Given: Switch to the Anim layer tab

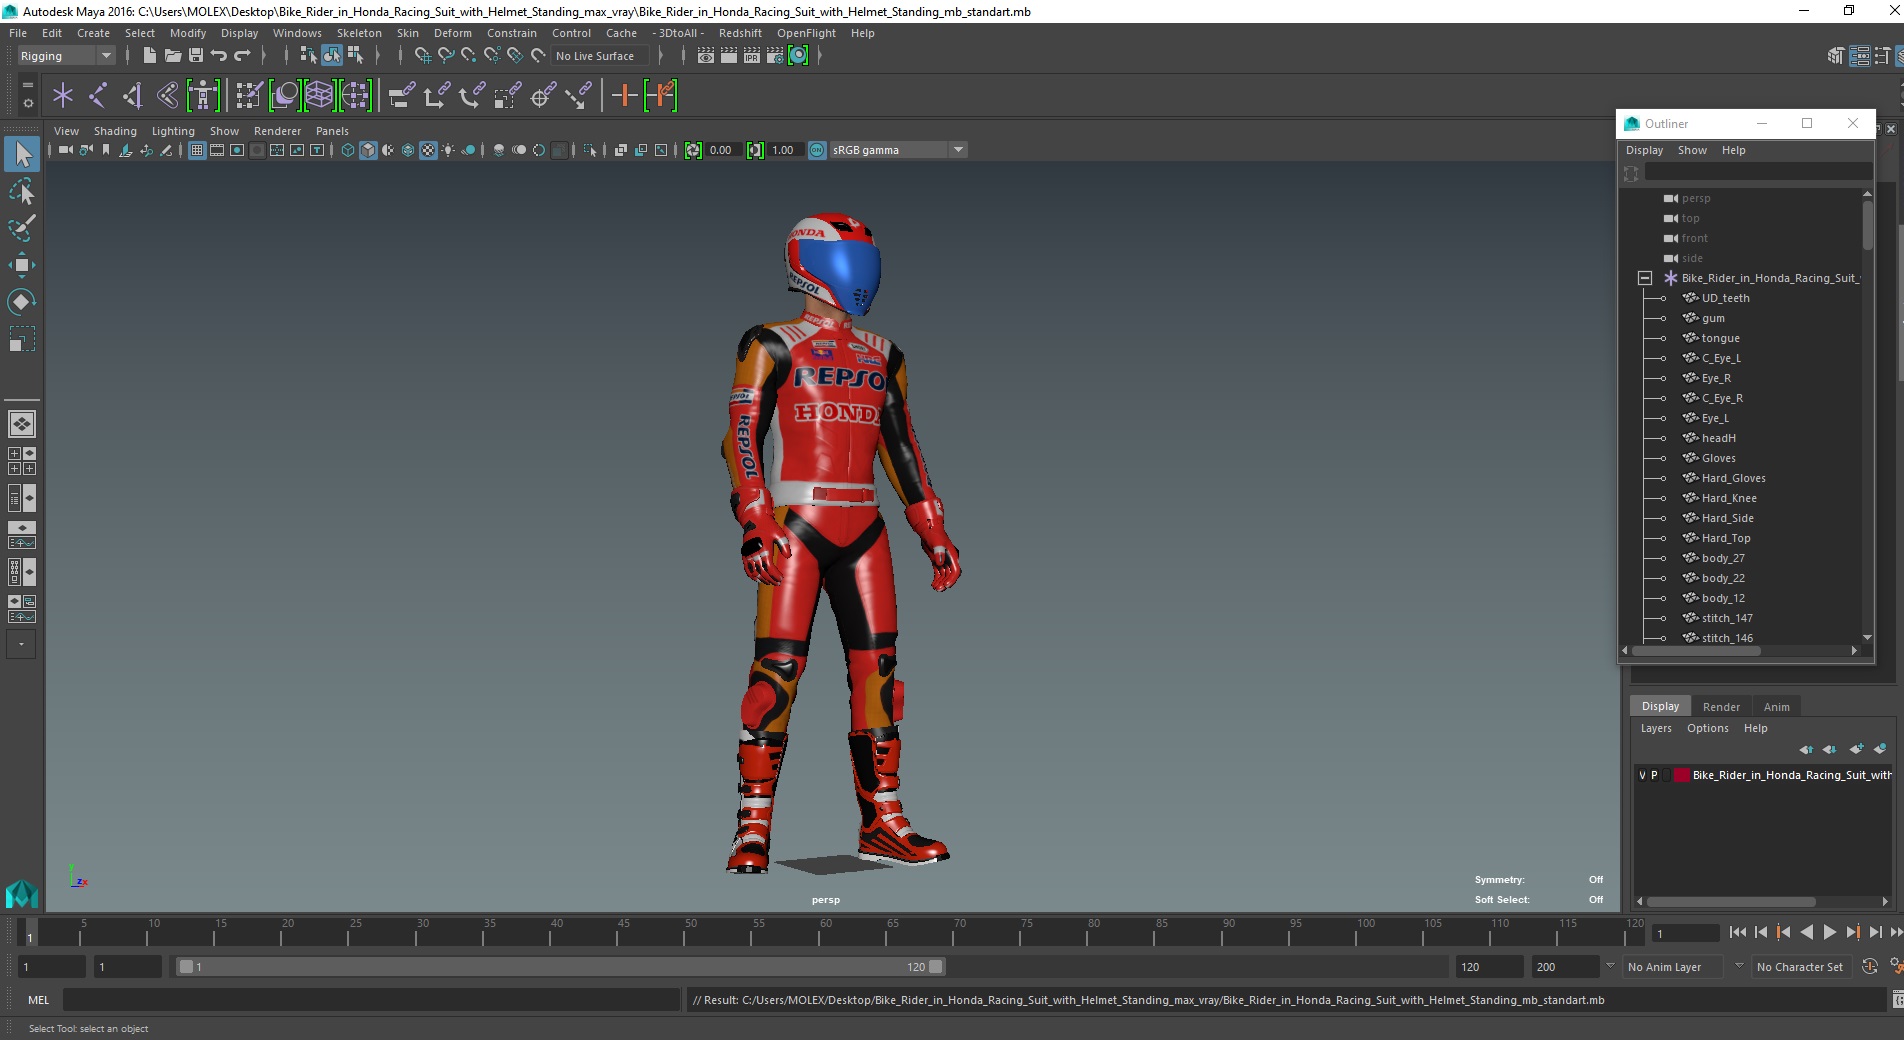Looking at the screenshot, I should 1776,706.
